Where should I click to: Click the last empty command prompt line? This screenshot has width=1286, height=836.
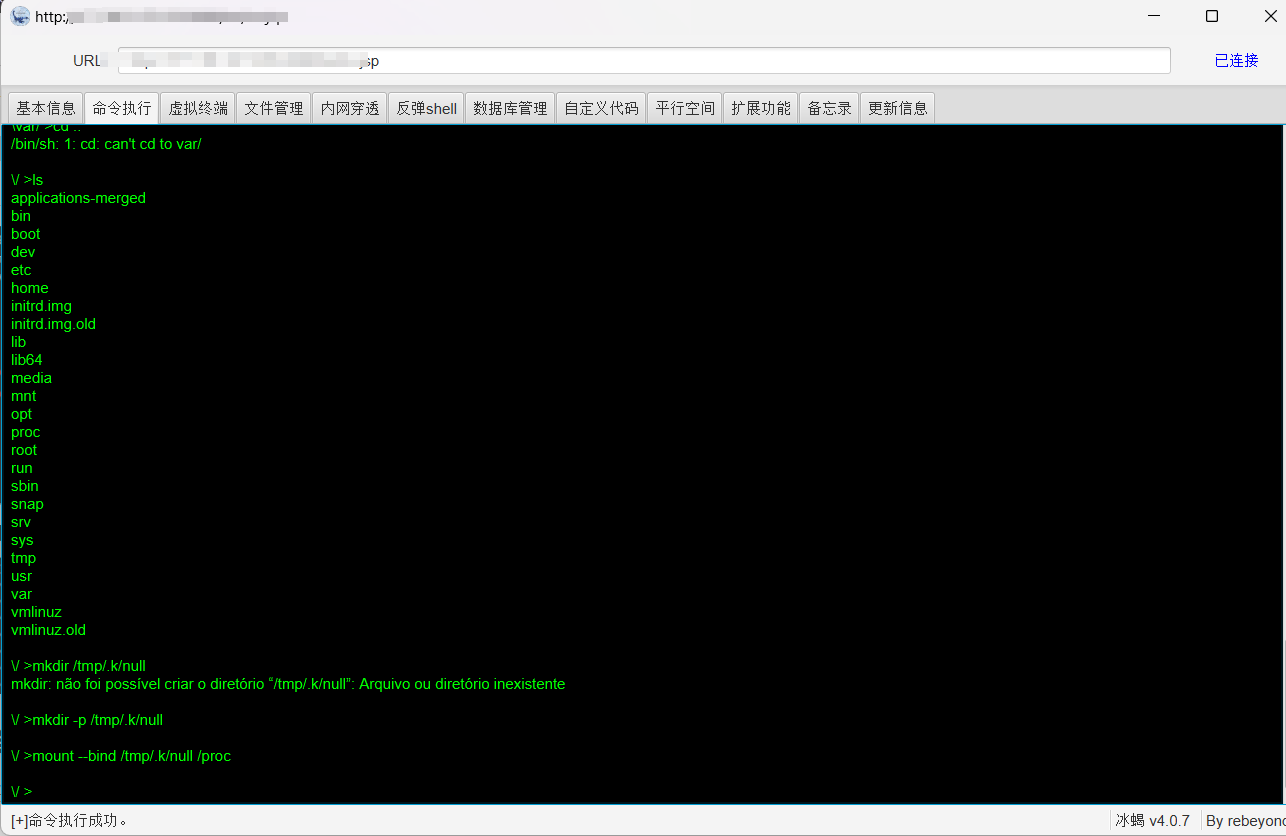22,792
